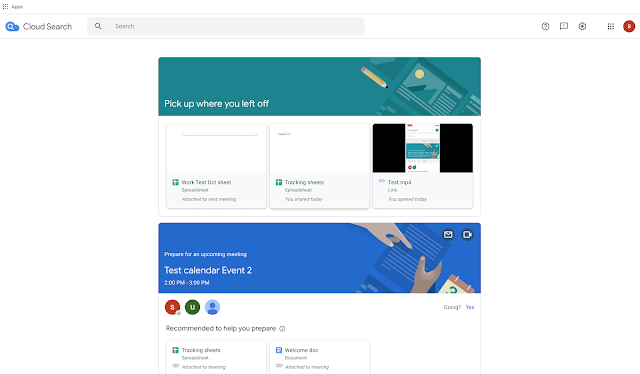Click the link icon beside Test.mp4
Screen dimensions: 640x374
point(382,180)
